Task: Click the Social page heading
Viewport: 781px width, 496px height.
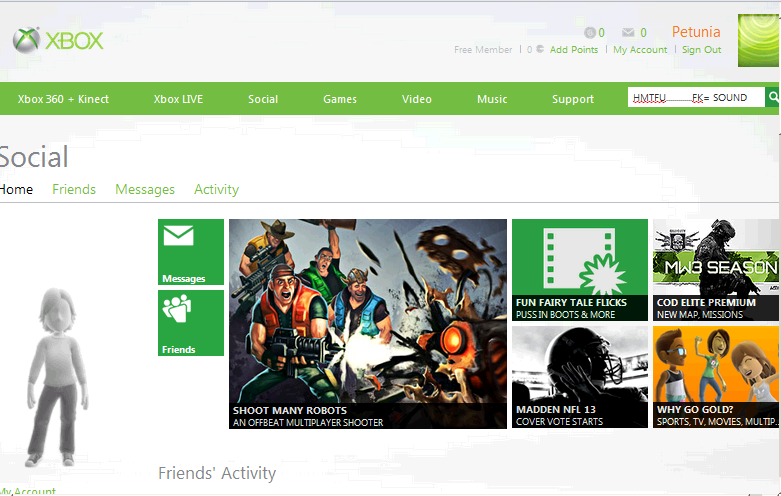Action: pyautogui.click(x=34, y=157)
